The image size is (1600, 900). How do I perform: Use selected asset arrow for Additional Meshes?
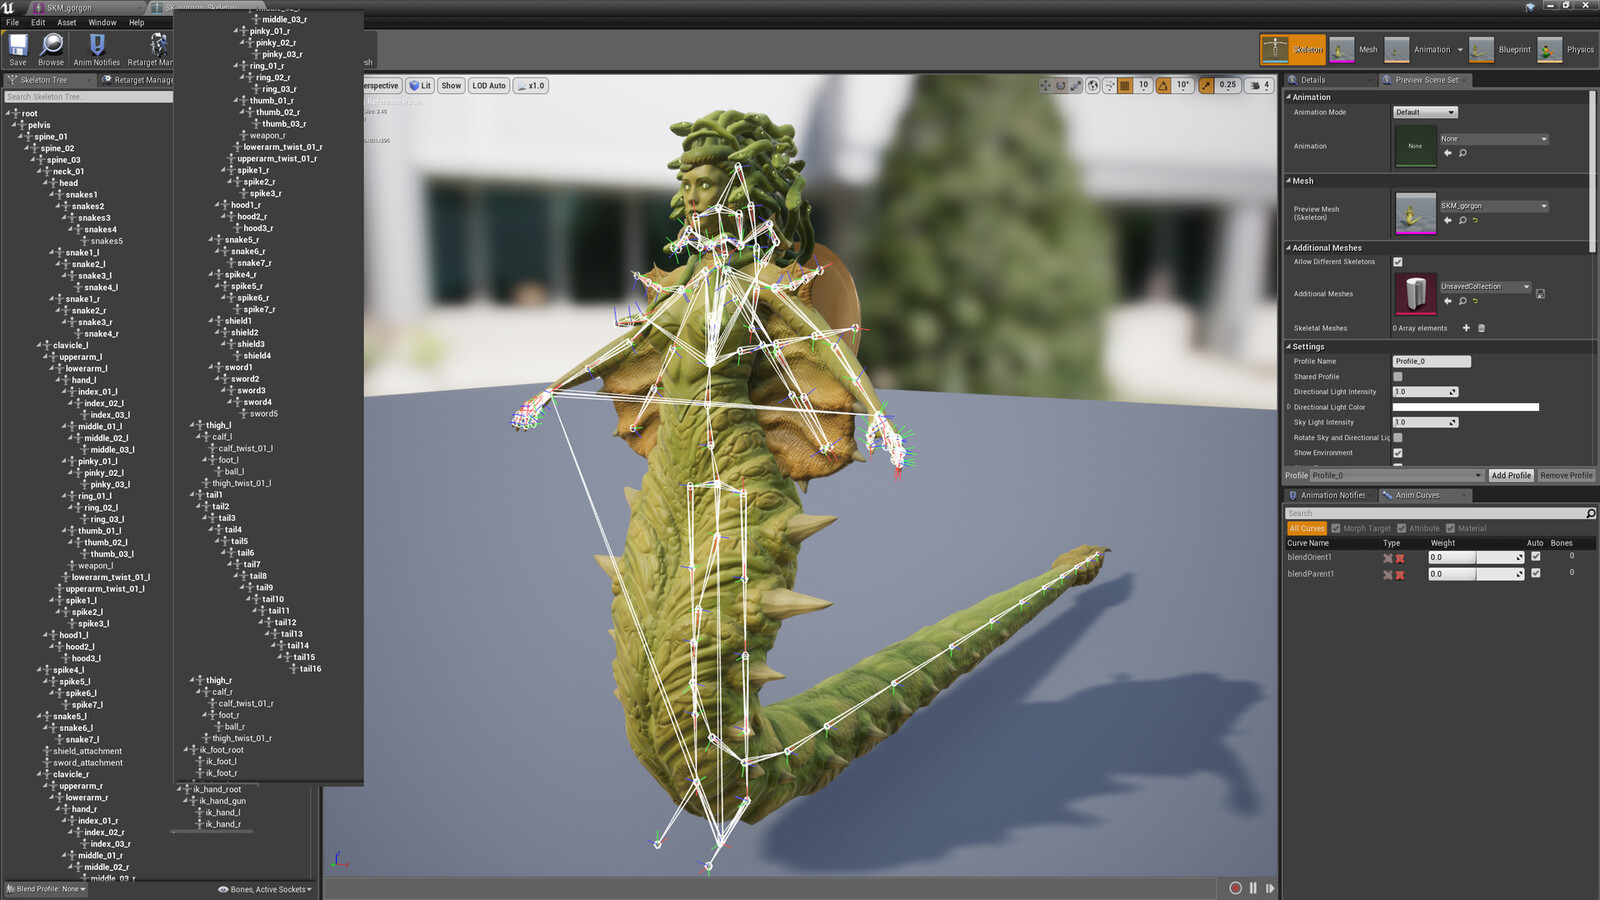1447,301
